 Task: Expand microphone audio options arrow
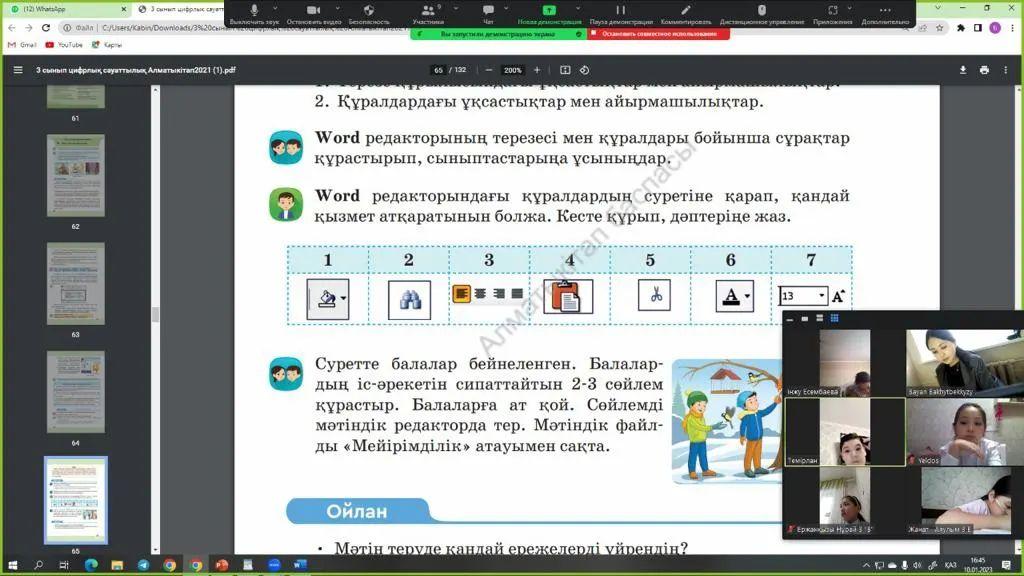[x=275, y=8]
